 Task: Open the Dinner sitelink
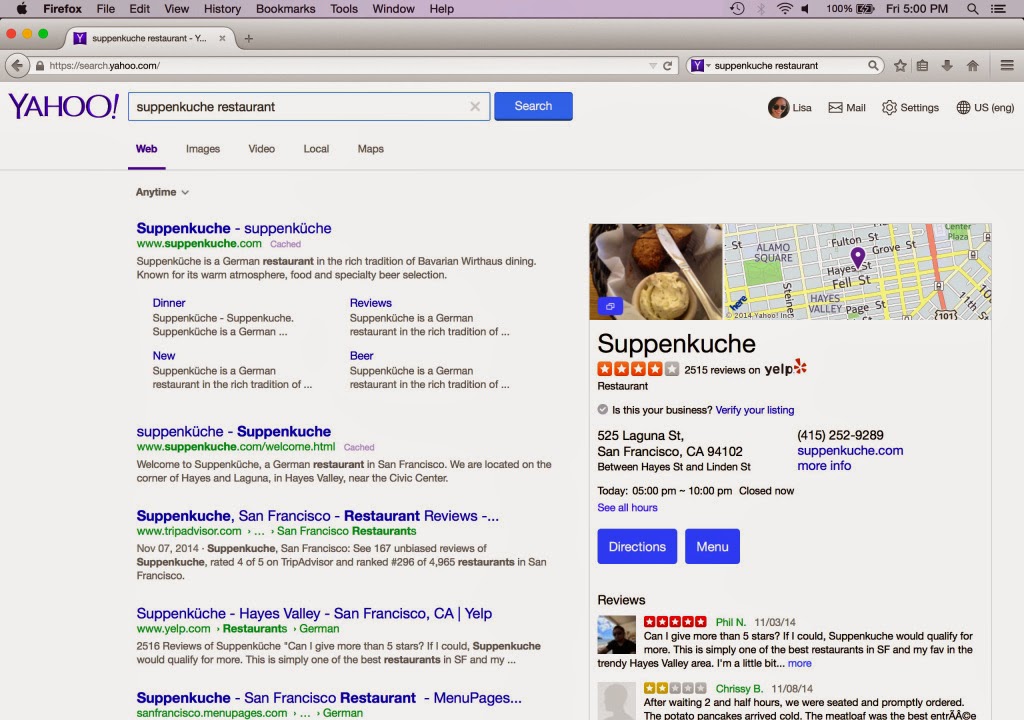[x=168, y=303]
